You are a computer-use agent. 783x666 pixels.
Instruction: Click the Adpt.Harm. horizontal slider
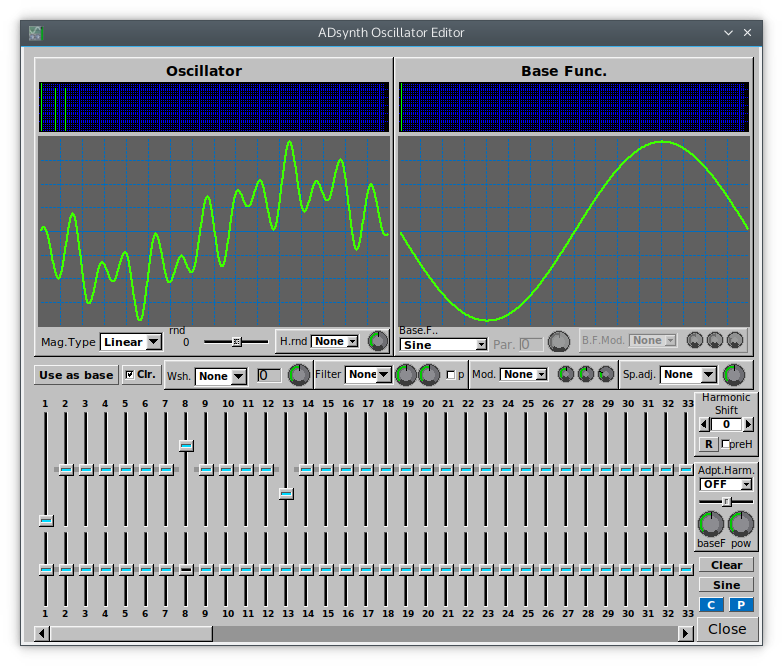click(726, 501)
